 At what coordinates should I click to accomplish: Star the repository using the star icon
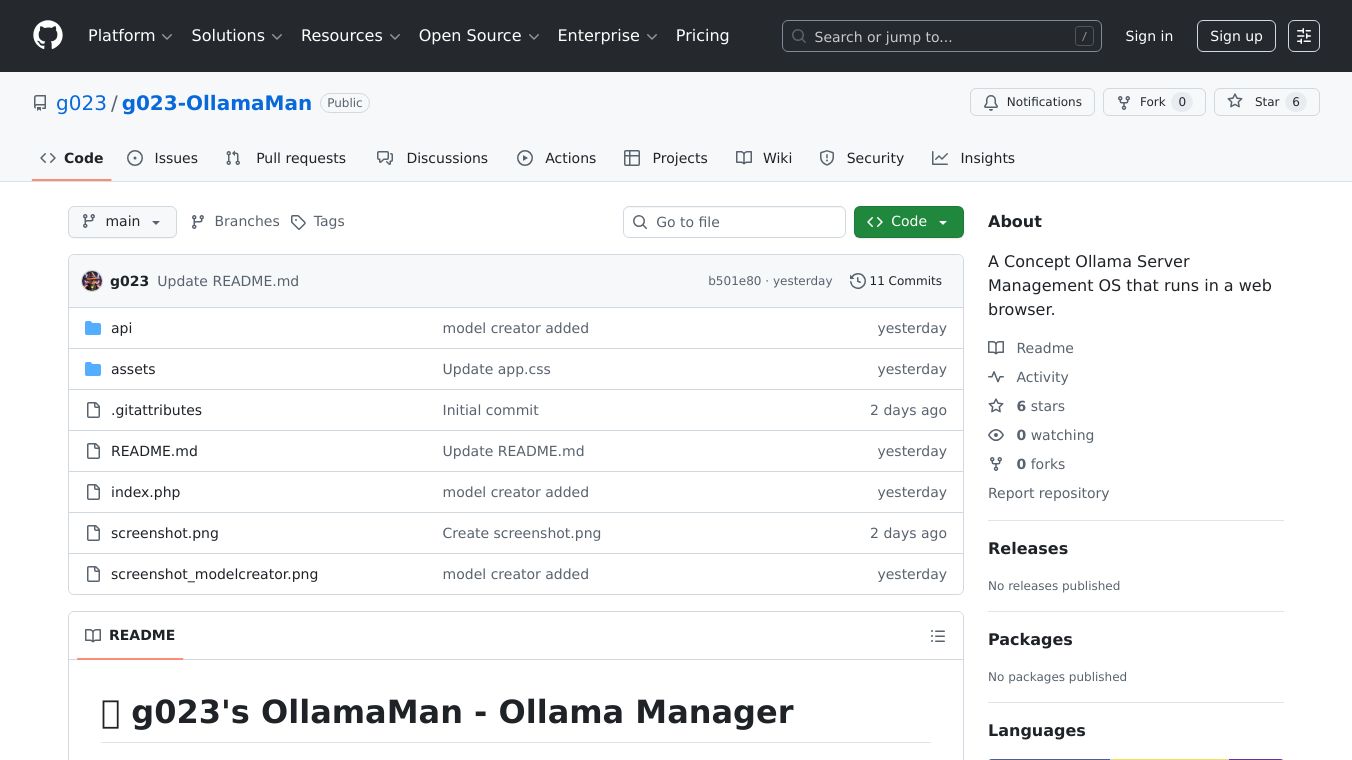tap(1237, 101)
